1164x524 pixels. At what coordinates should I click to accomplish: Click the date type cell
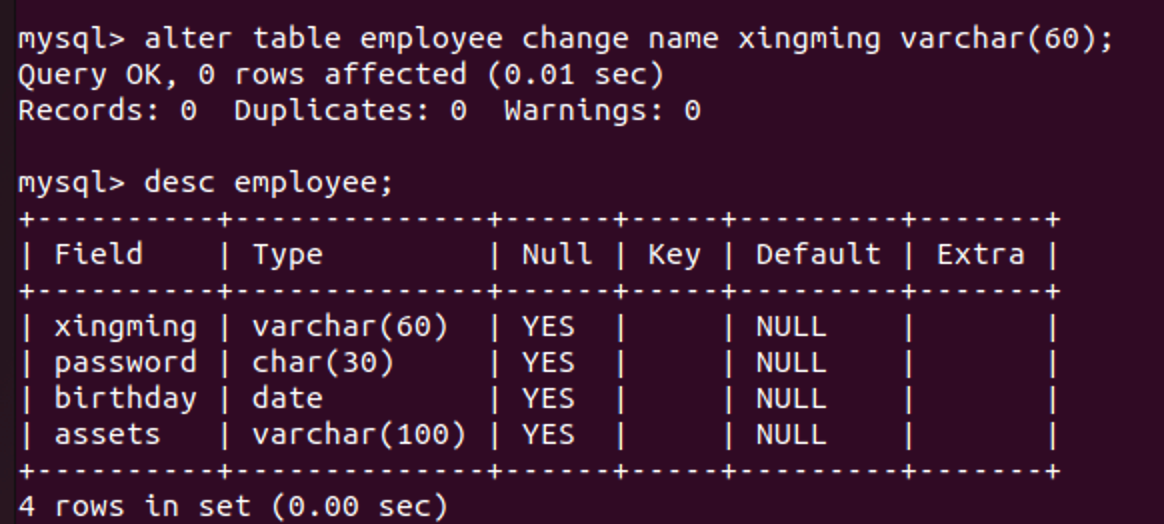[x=287, y=399]
